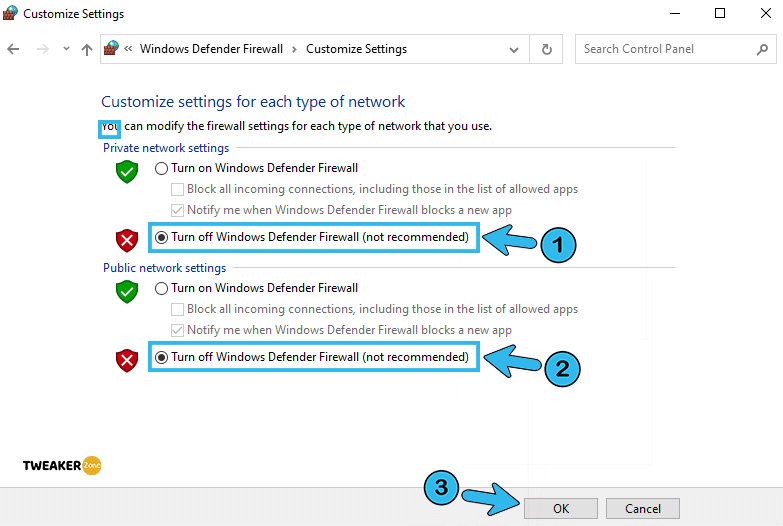Go up one level with Up arrow
The width and height of the screenshot is (783, 526).
tap(87, 49)
